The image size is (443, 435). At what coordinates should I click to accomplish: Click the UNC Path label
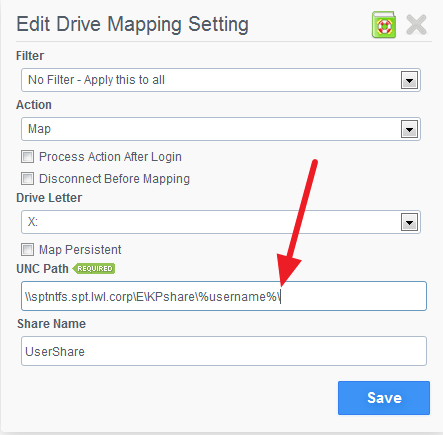pyautogui.click(x=42, y=269)
